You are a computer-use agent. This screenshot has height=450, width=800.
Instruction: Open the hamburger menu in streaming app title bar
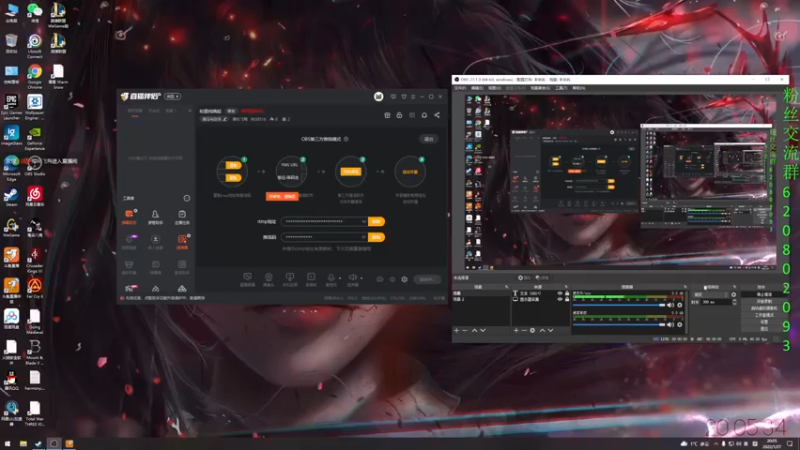[x=413, y=96]
